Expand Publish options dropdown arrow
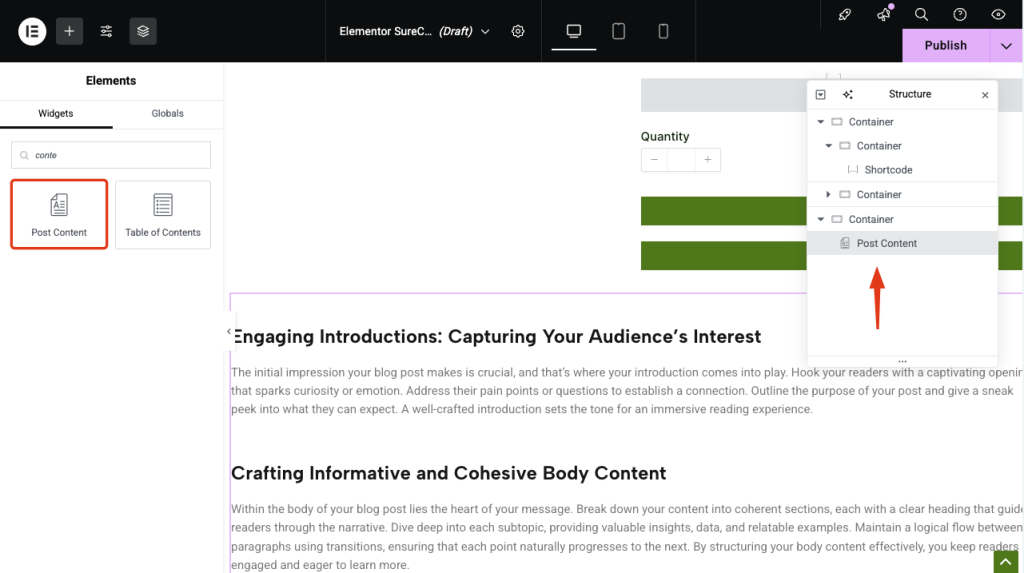Image resolution: width=1024 pixels, height=573 pixels. [1006, 45]
